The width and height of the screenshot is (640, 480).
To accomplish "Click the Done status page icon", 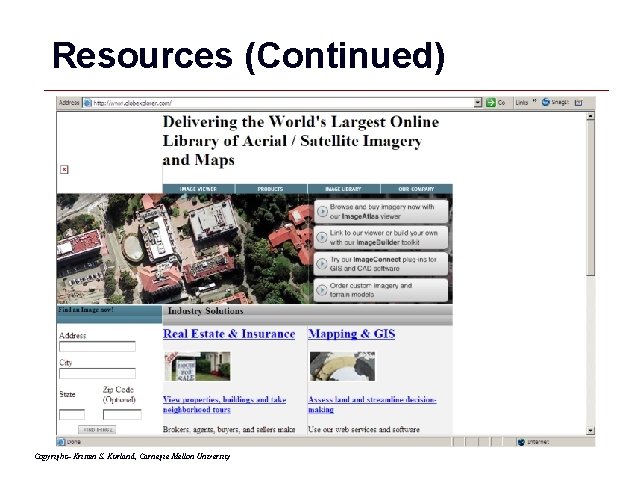I will tap(61, 442).
